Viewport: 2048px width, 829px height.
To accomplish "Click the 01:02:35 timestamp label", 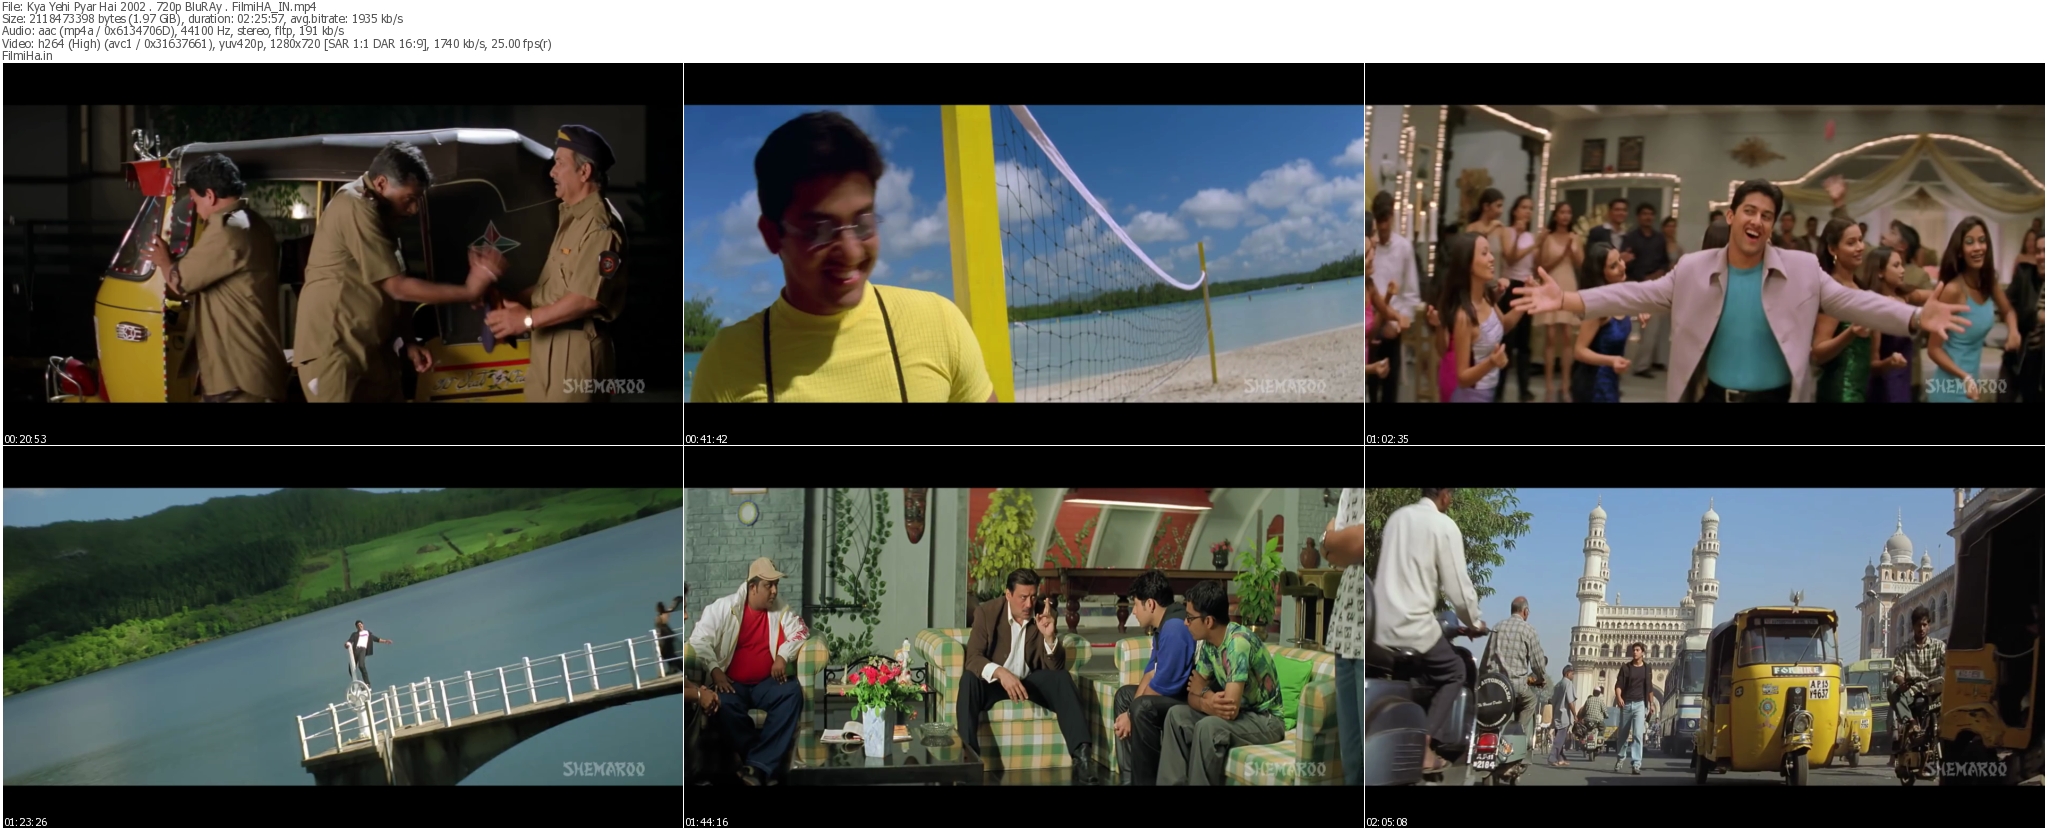I will (1388, 439).
